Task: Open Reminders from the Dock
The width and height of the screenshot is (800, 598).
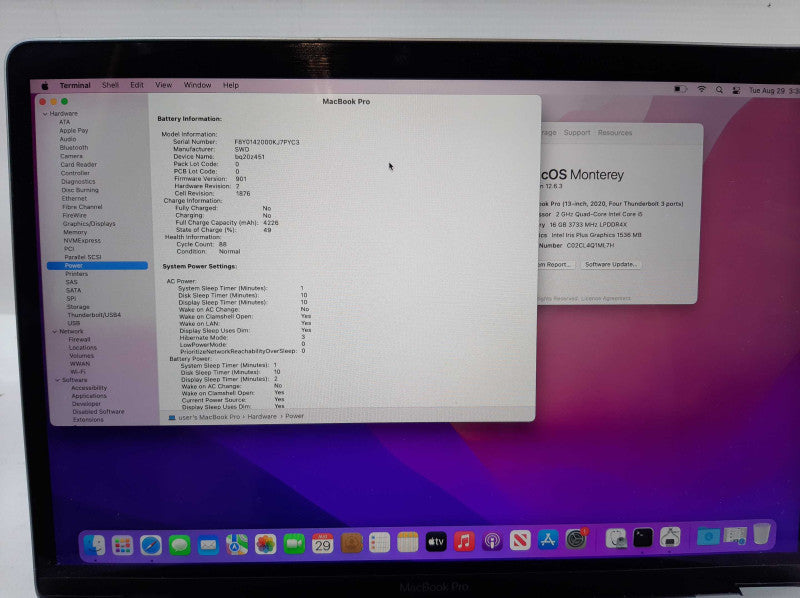Action: point(379,543)
